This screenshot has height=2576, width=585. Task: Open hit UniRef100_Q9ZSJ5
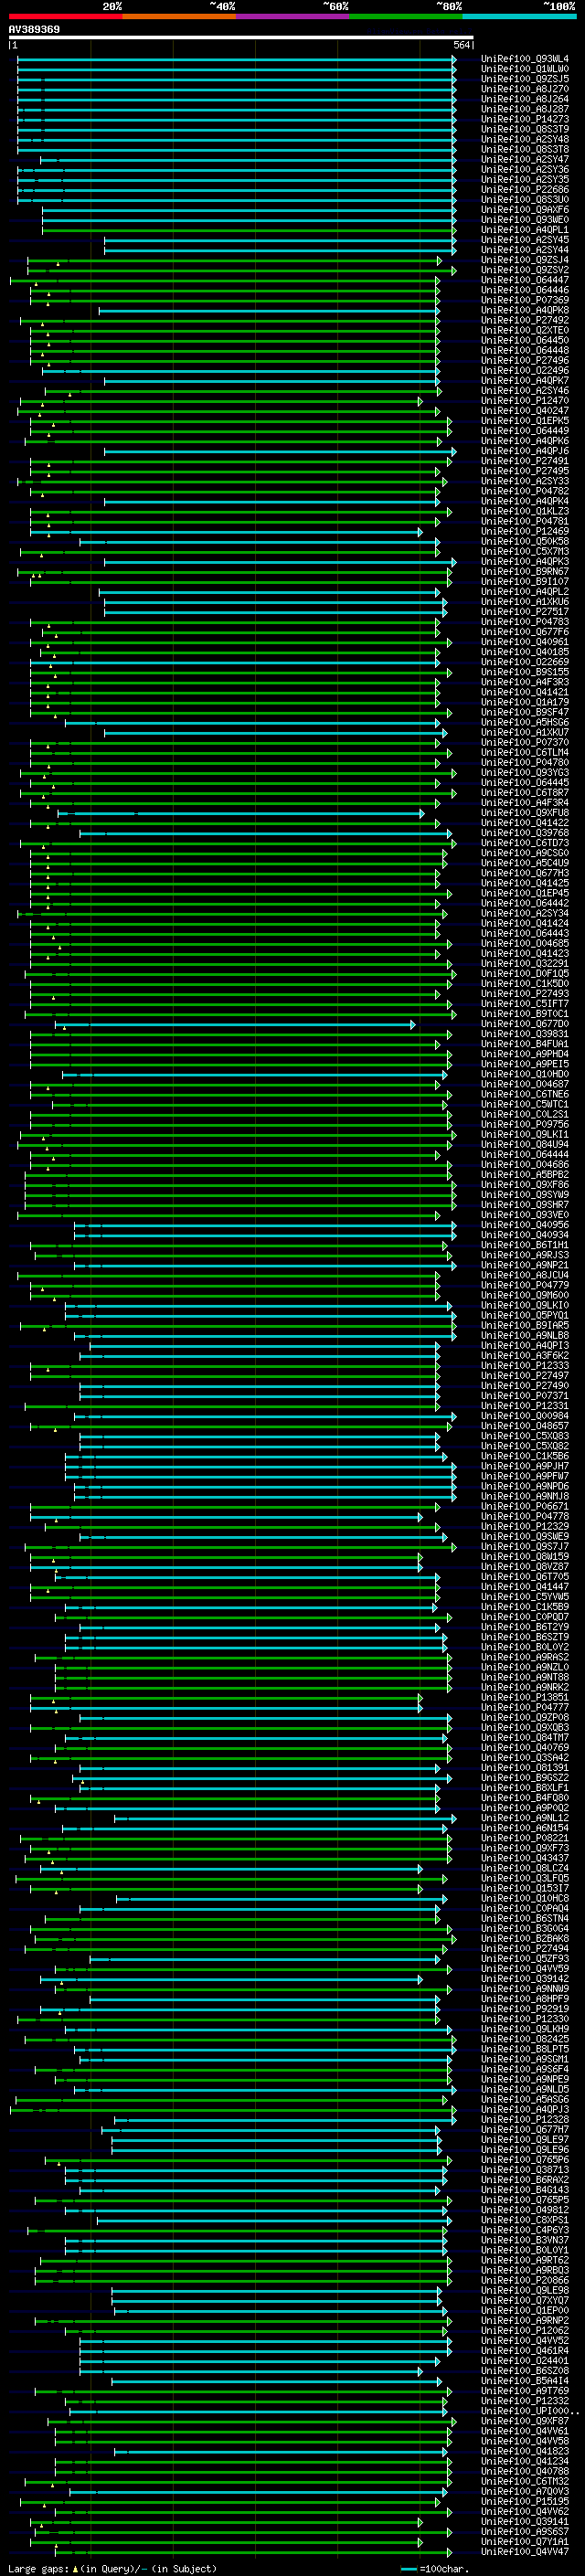click(525, 79)
